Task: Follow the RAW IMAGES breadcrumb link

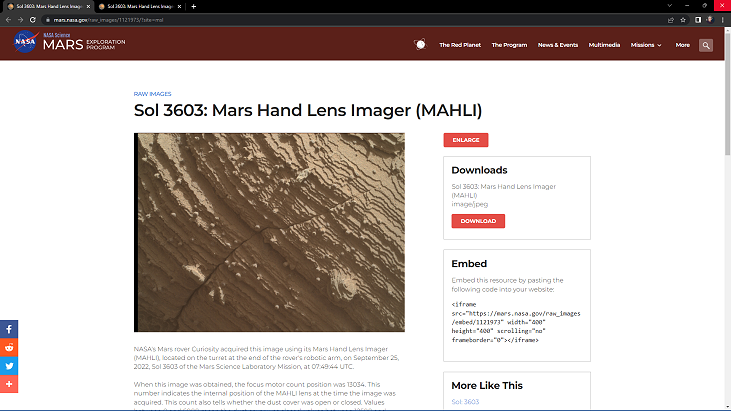Action: click(152, 94)
